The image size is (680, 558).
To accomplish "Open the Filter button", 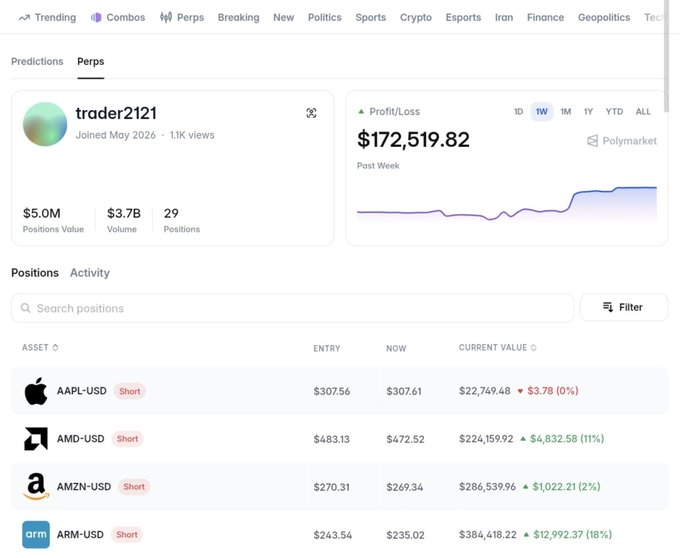I will pos(624,307).
